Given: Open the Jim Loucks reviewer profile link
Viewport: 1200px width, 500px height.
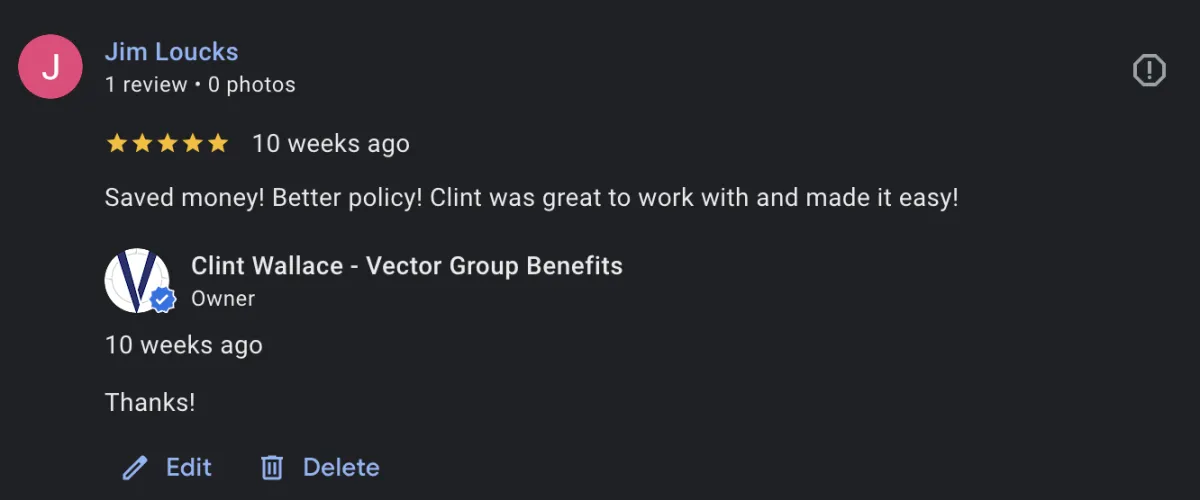Looking at the screenshot, I should (x=171, y=52).
